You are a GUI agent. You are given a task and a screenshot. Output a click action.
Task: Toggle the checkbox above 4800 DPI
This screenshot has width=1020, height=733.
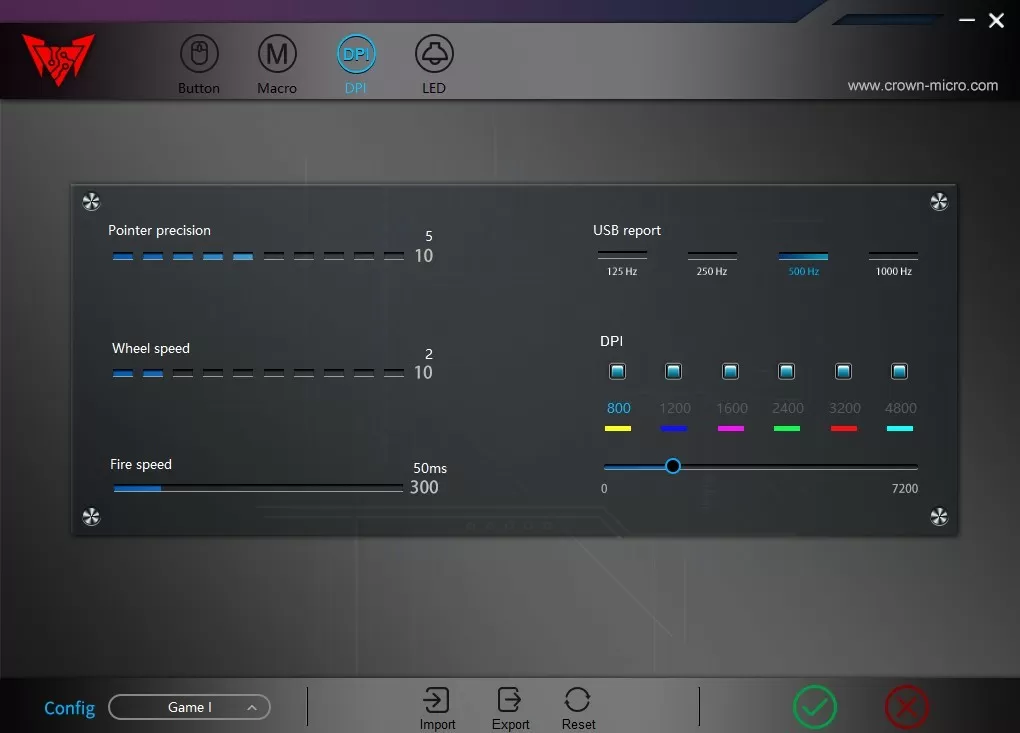[899, 372]
